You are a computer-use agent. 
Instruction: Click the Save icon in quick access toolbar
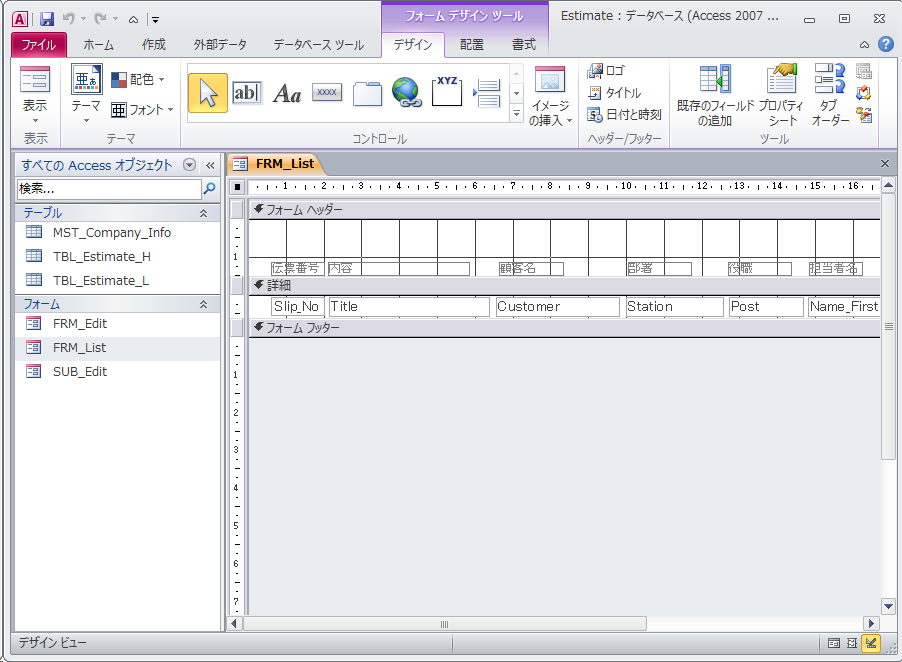coord(47,19)
